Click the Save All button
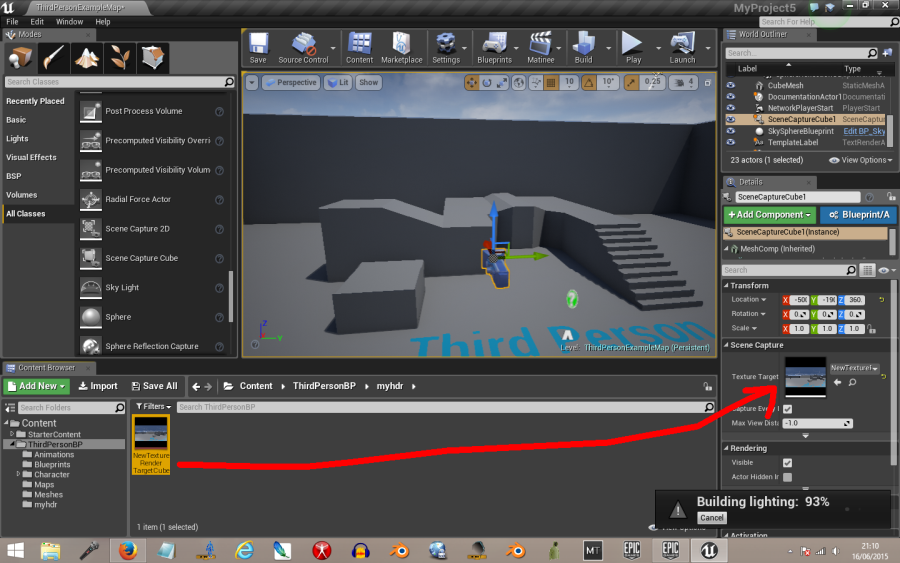This screenshot has width=900, height=563. coord(154,386)
